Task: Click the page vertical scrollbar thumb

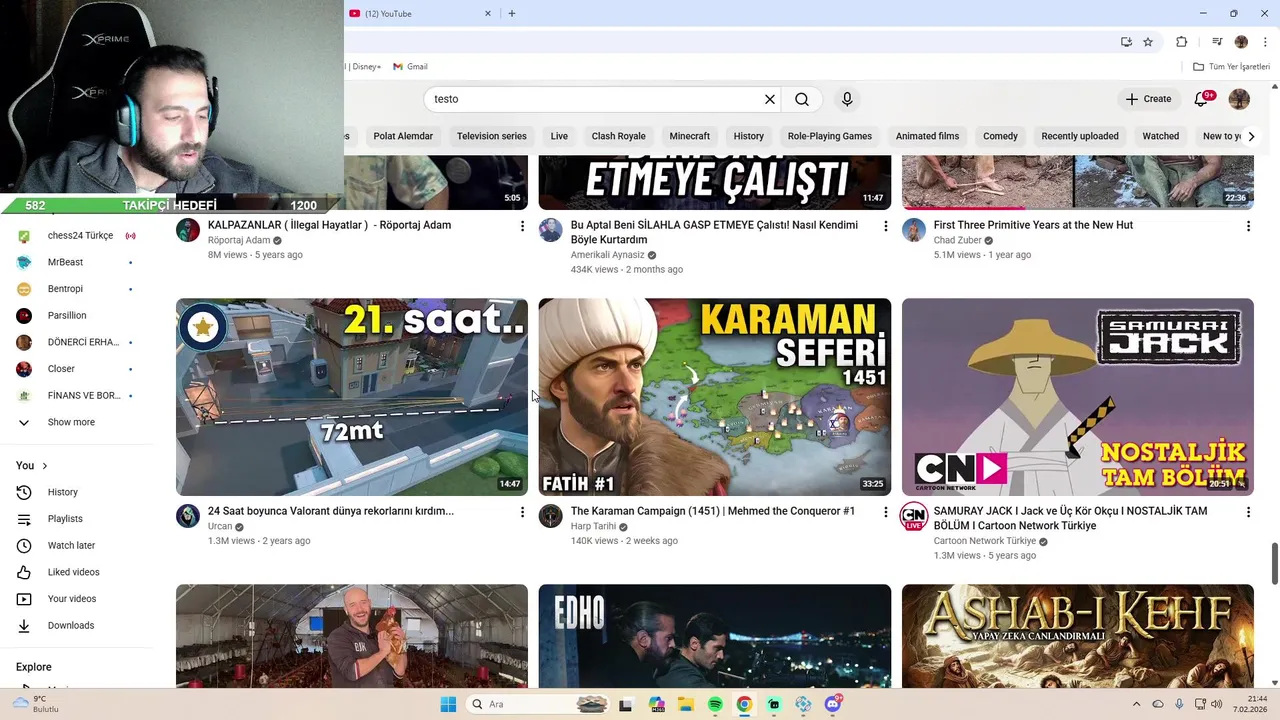Action: coord(1274,564)
